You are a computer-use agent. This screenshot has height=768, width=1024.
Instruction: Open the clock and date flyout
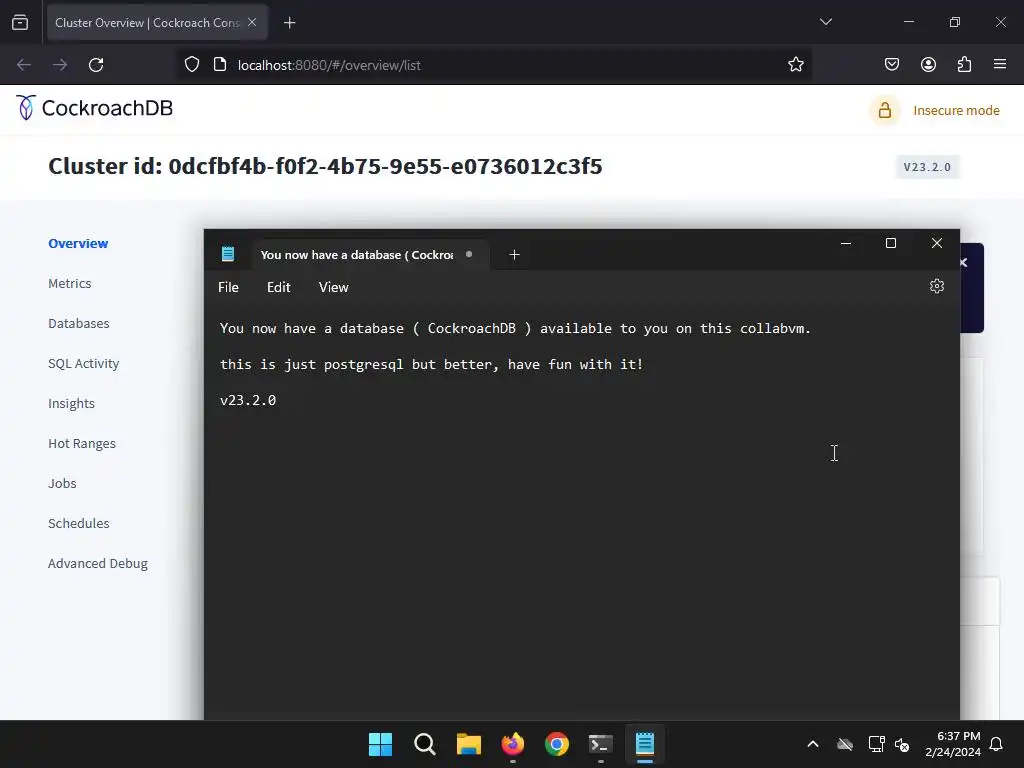point(953,744)
